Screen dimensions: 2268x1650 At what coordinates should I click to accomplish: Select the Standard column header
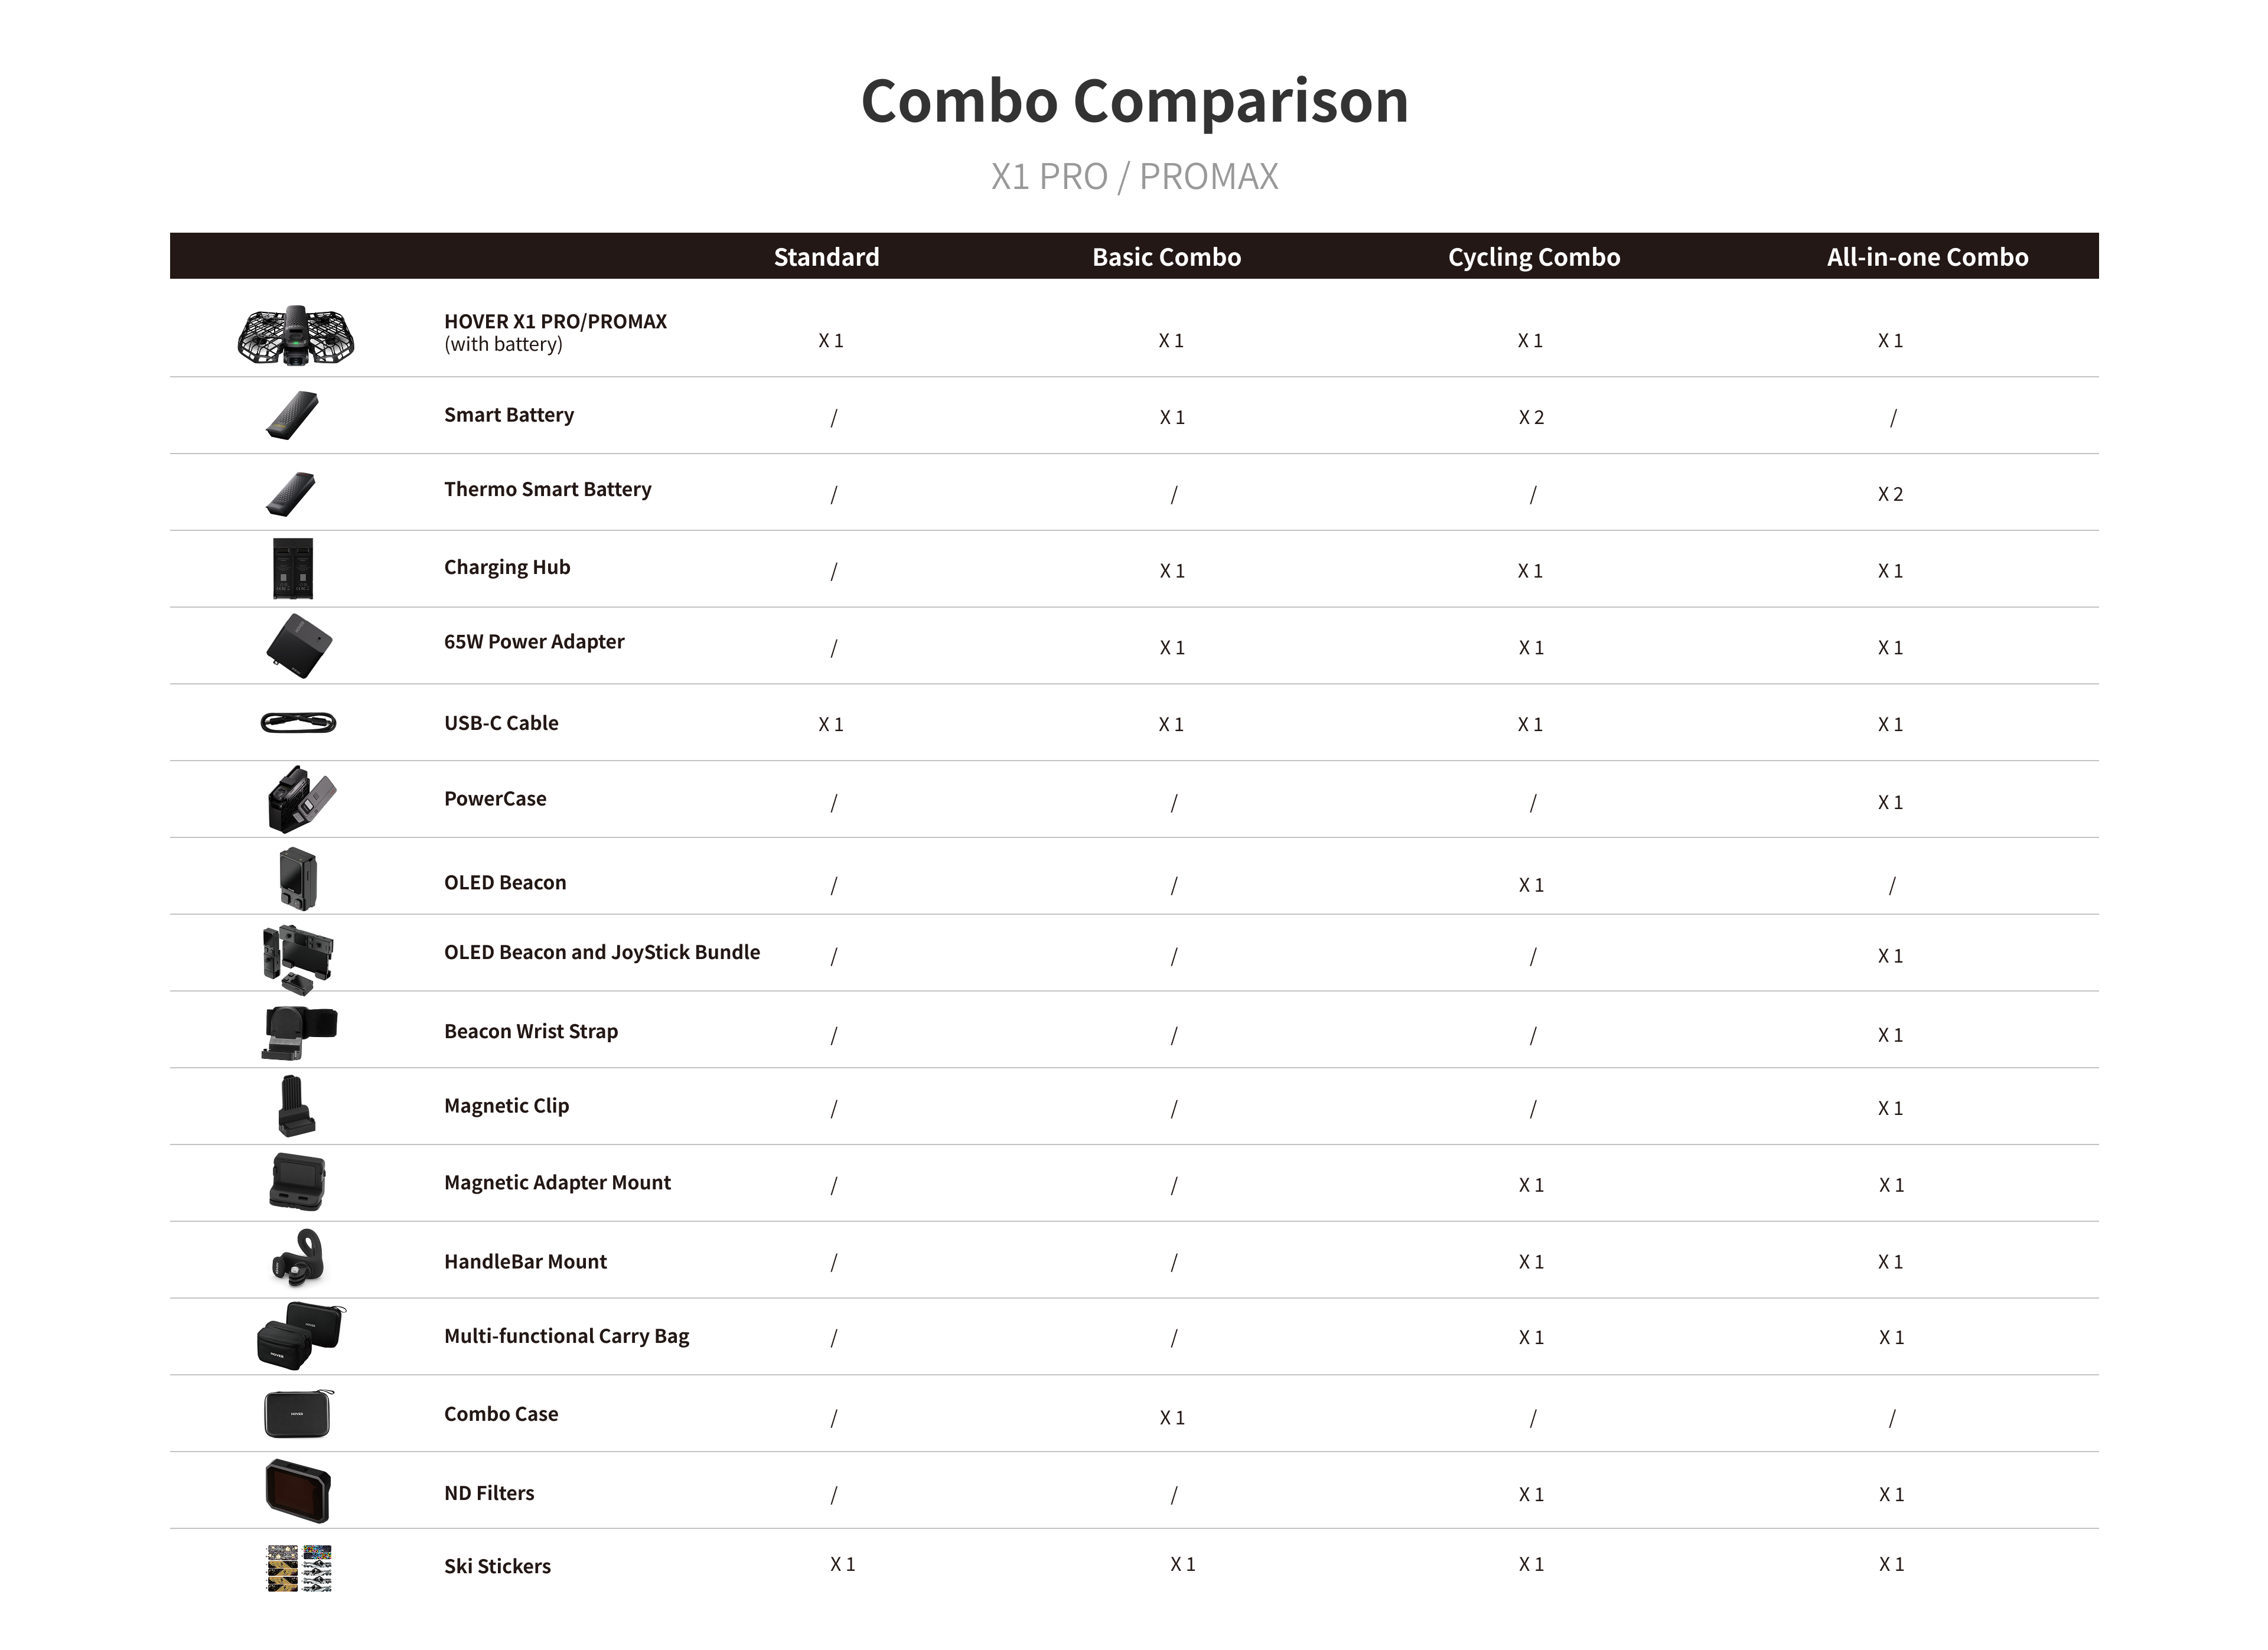826,257
